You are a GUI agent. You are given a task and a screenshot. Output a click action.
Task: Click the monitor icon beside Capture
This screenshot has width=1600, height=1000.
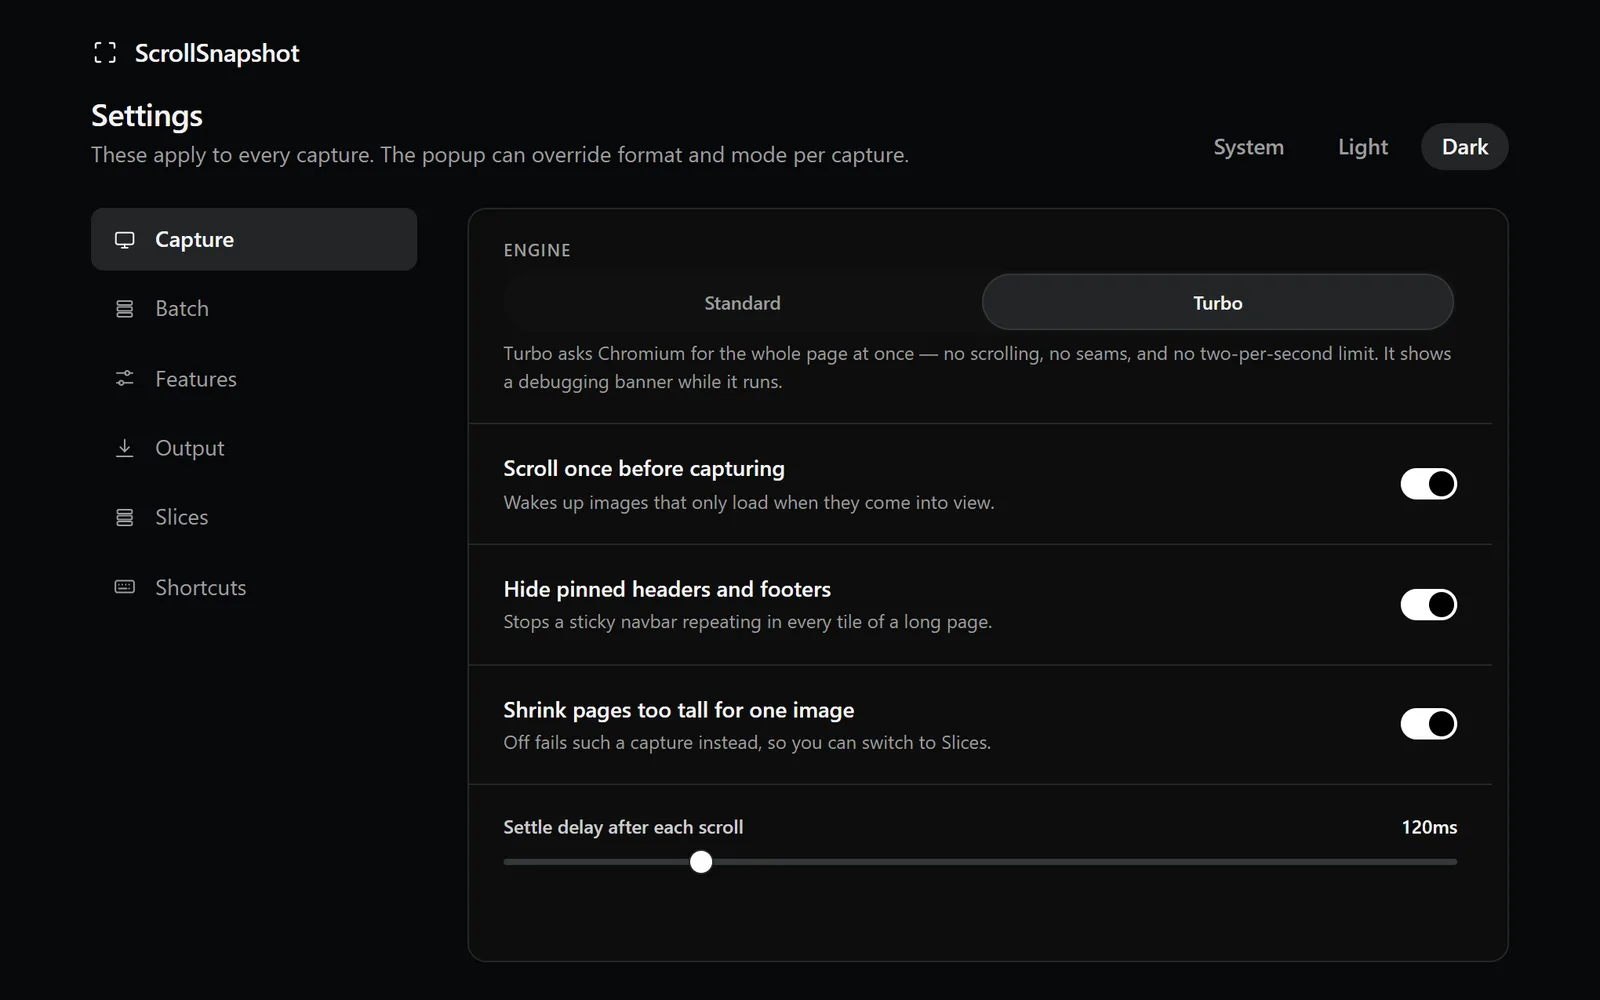pos(124,240)
